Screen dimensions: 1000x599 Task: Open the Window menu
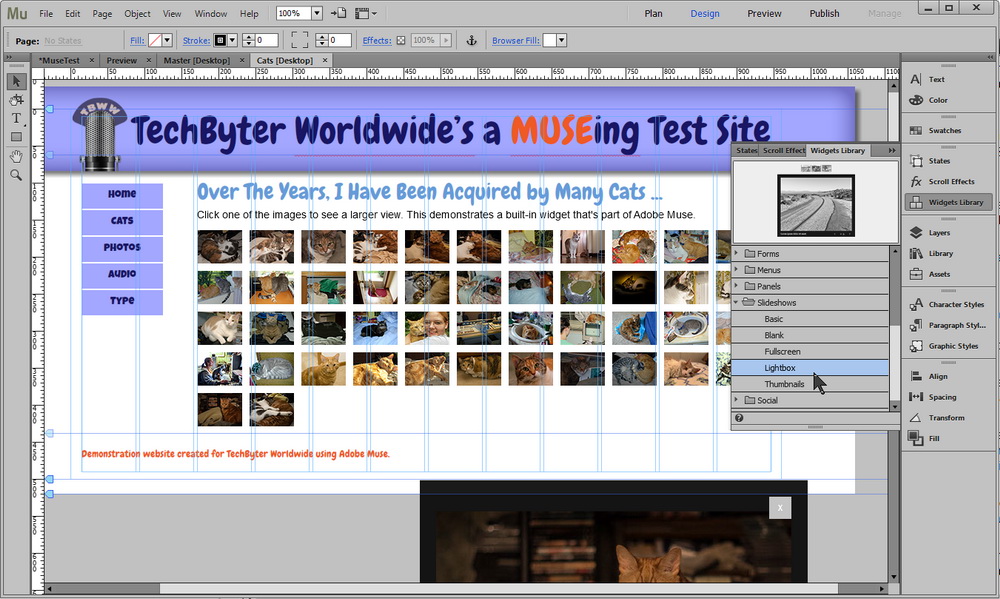click(210, 13)
